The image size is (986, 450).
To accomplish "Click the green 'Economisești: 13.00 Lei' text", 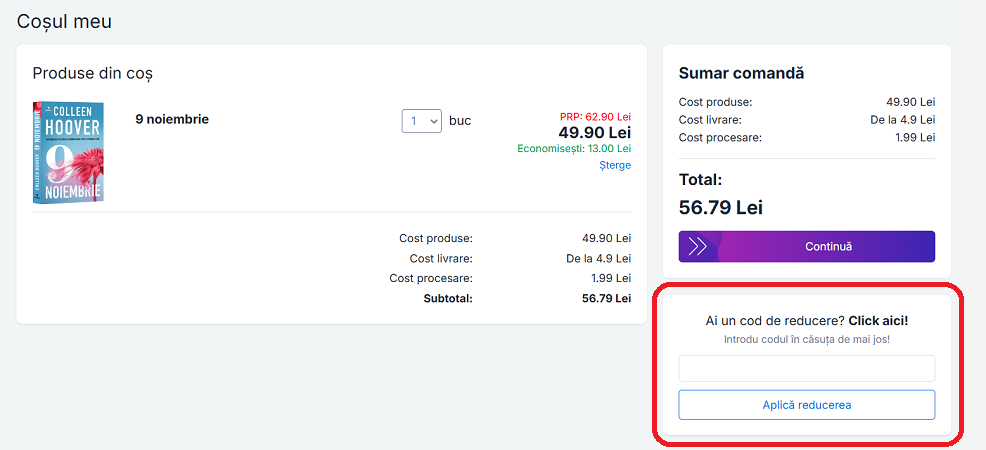I will click(574, 148).
